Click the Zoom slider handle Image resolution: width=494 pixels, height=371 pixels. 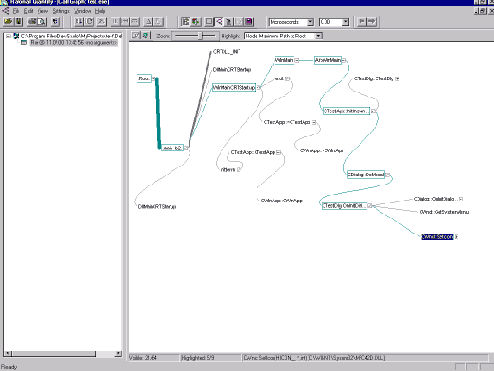tap(200, 35)
